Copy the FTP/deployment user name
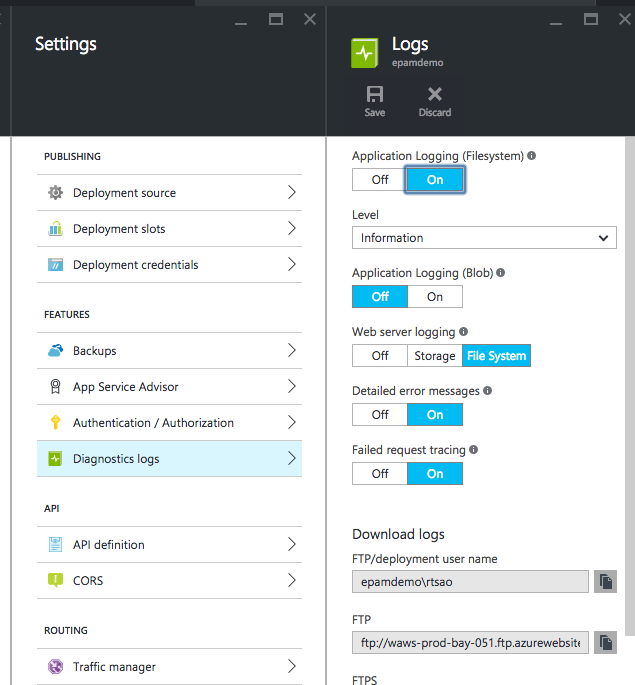 pos(605,581)
